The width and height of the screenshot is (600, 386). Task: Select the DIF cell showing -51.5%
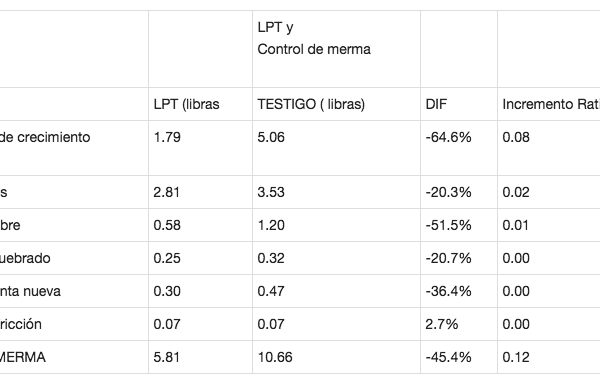click(459, 225)
